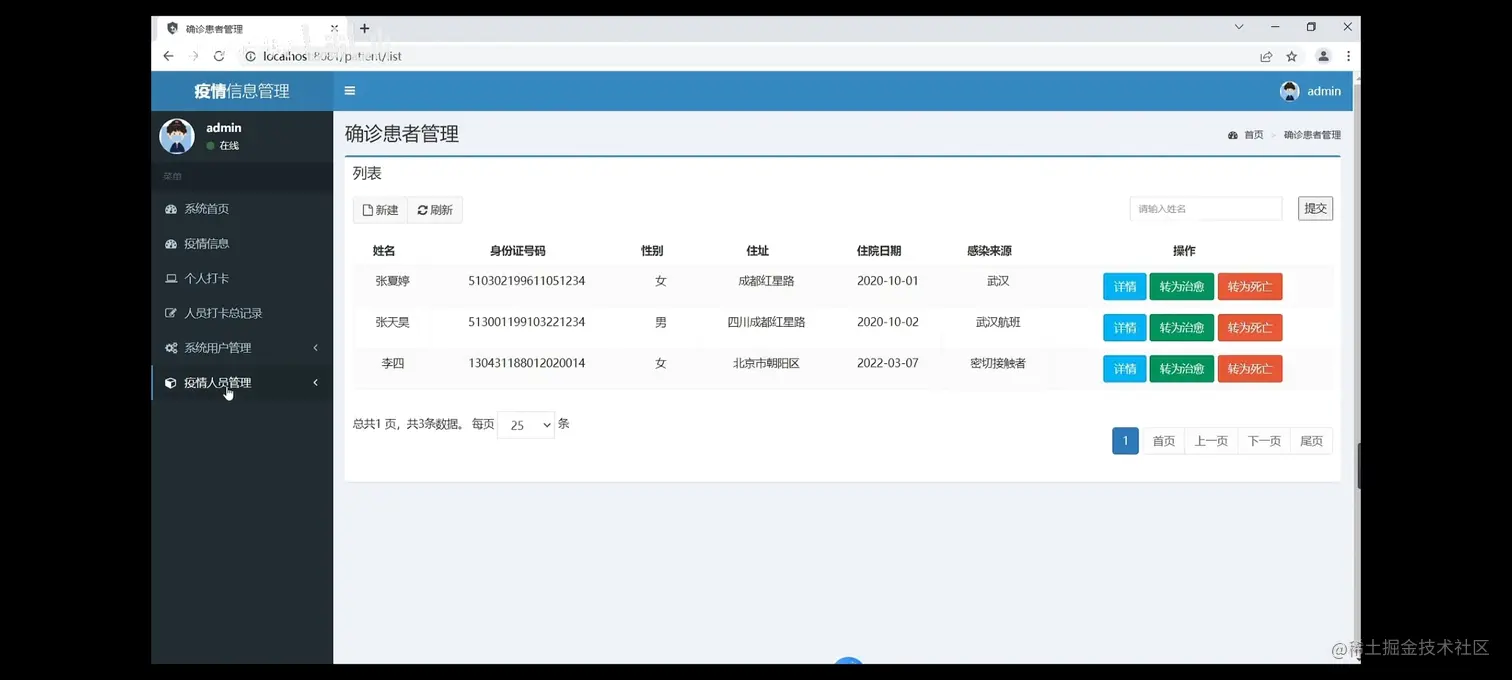Viewport: 1512px width, 680px height.
Task: Click ID cell 510302199611051234
Action: (x=527, y=281)
